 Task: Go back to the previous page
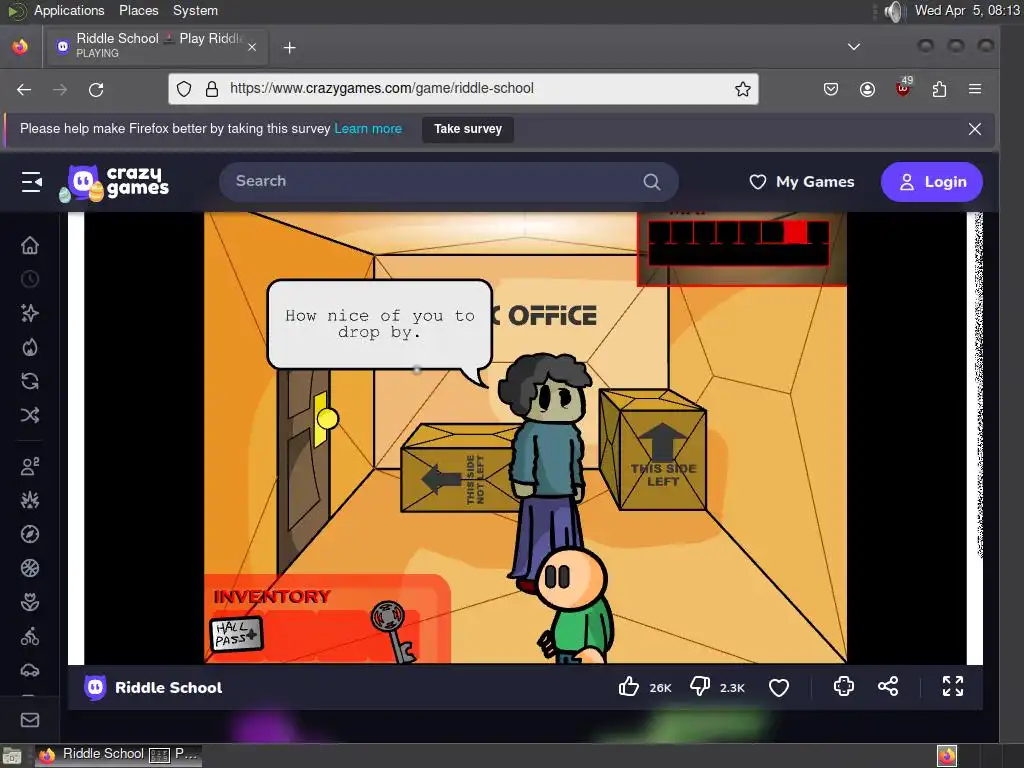coord(24,89)
